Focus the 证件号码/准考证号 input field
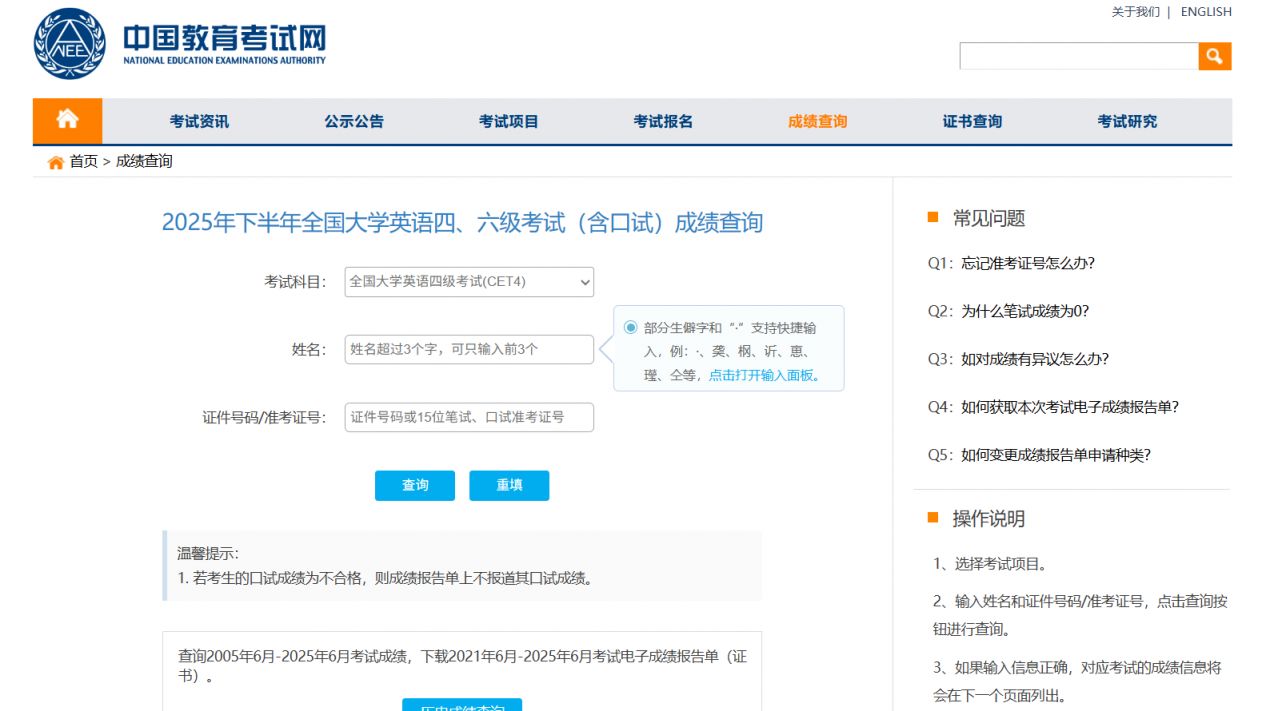Viewport: 1286px width, 711px height. (469, 417)
